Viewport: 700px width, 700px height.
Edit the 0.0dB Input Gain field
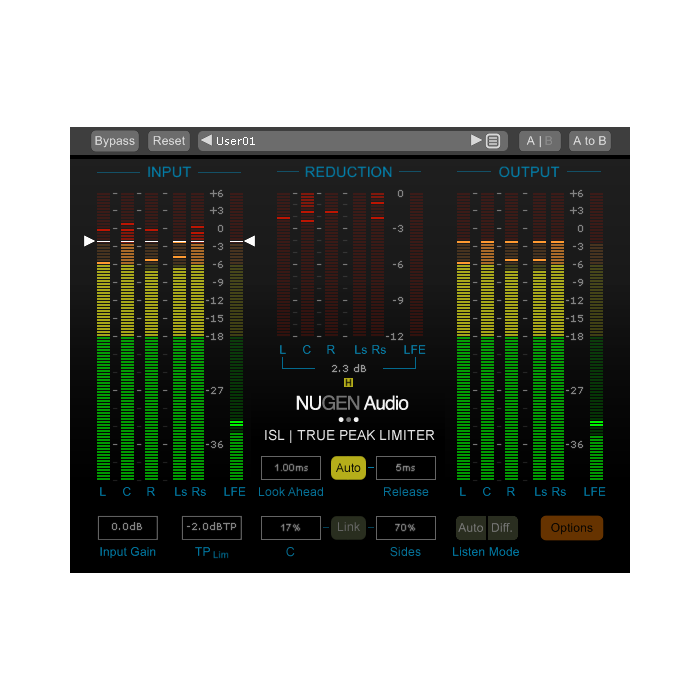click(128, 528)
